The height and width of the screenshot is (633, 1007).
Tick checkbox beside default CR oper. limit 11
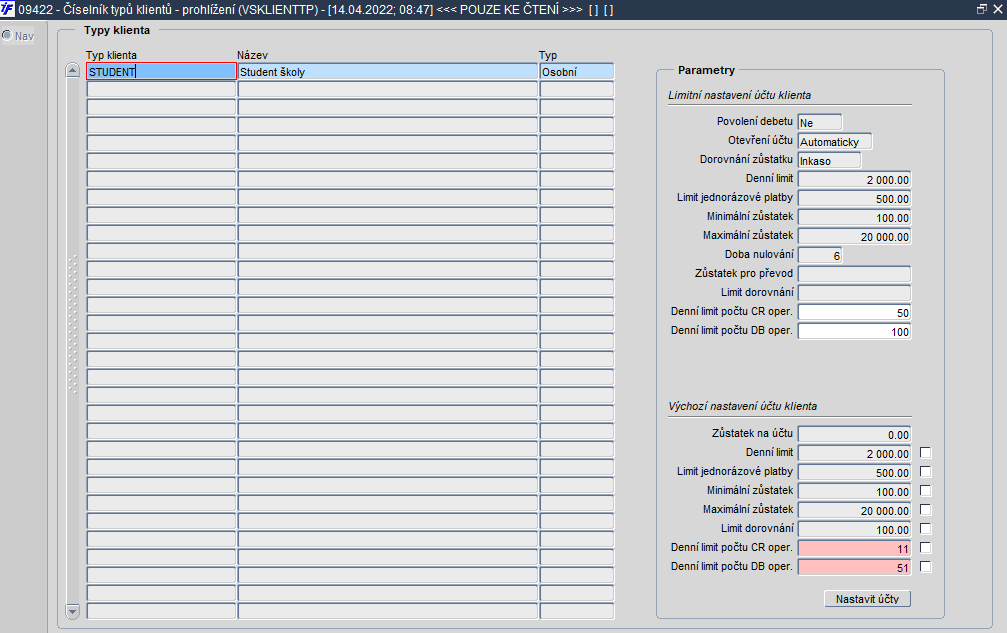click(x=925, y=548)
